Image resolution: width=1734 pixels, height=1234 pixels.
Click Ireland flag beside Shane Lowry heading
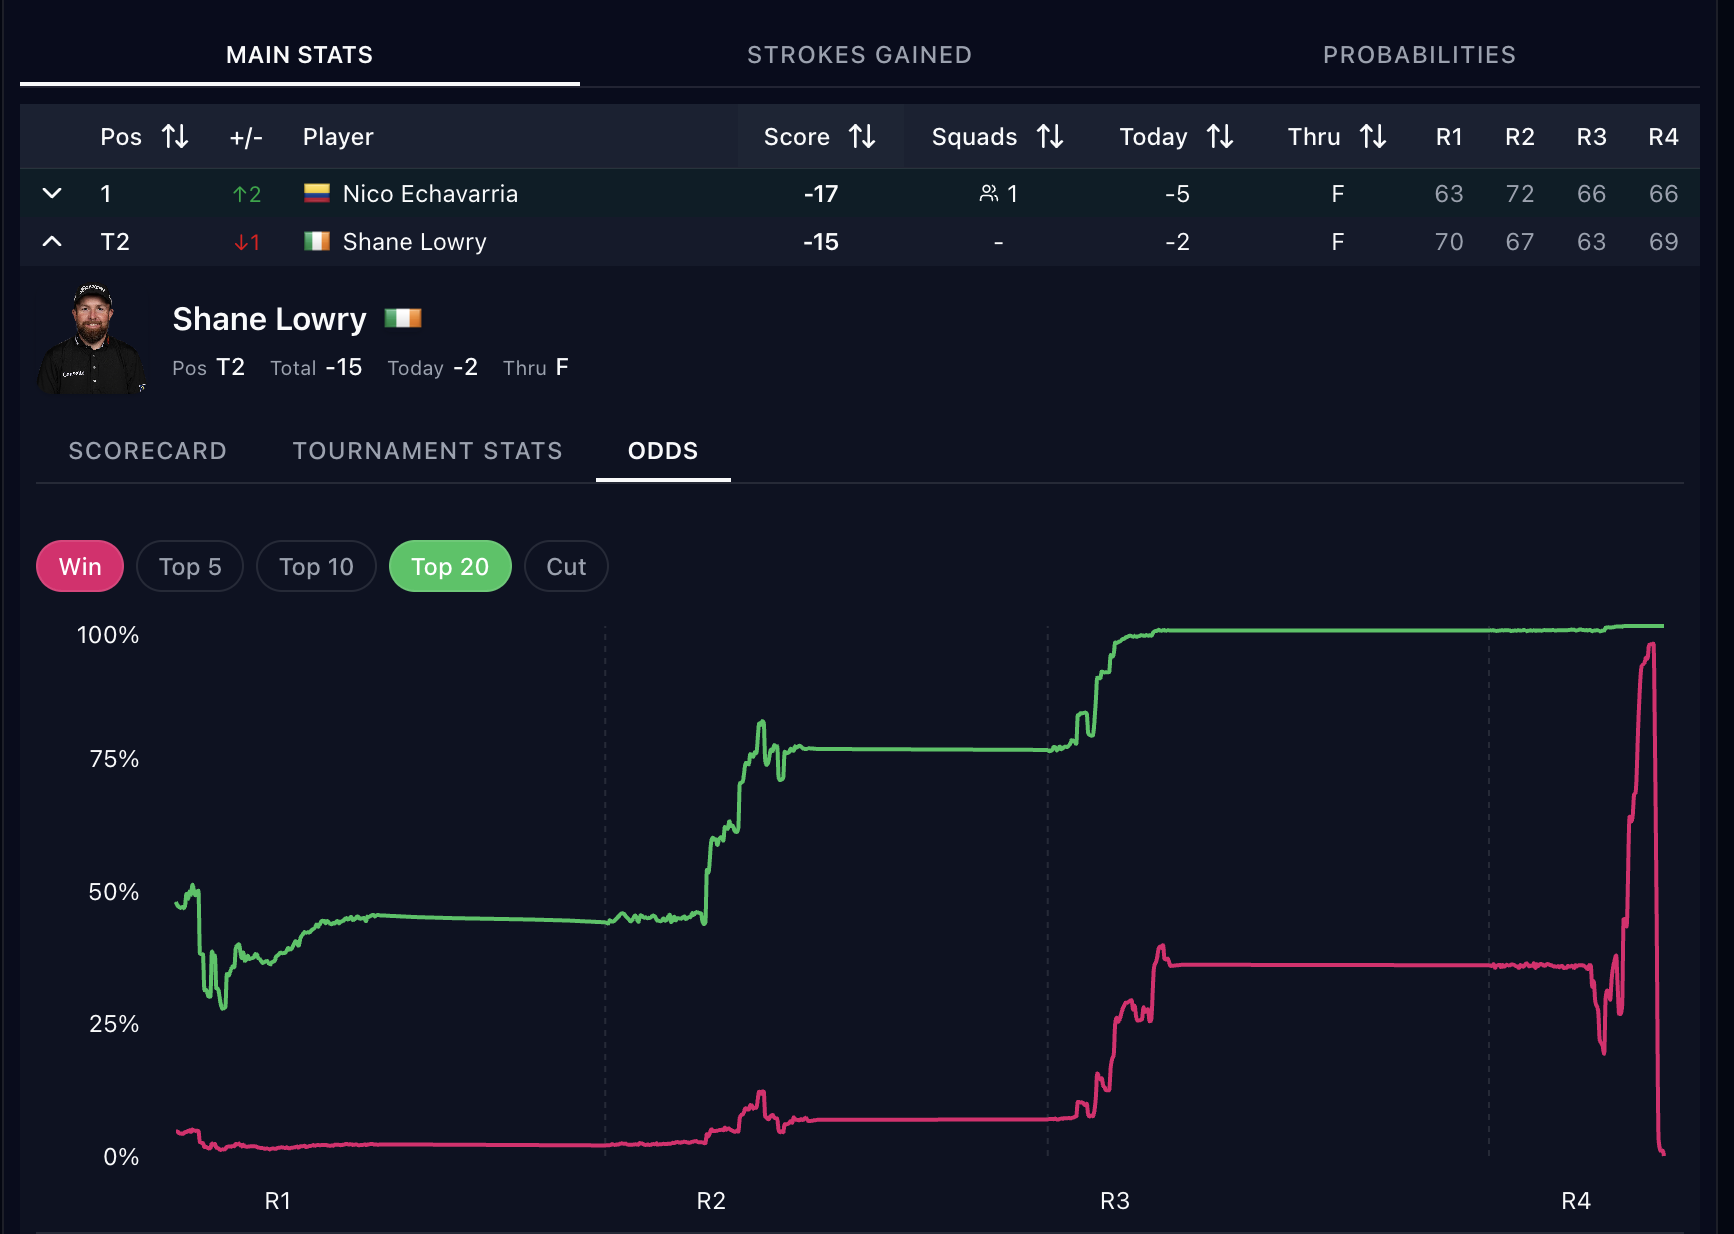403,319
